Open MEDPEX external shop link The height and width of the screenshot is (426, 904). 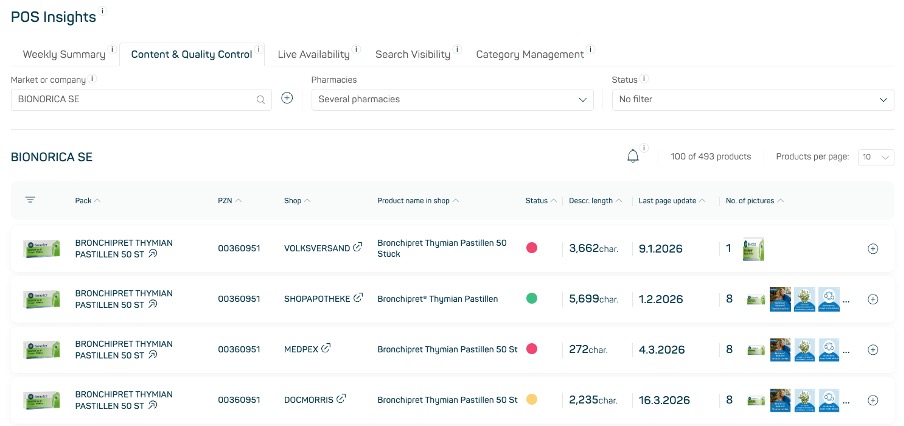click(x=326, y=348)
